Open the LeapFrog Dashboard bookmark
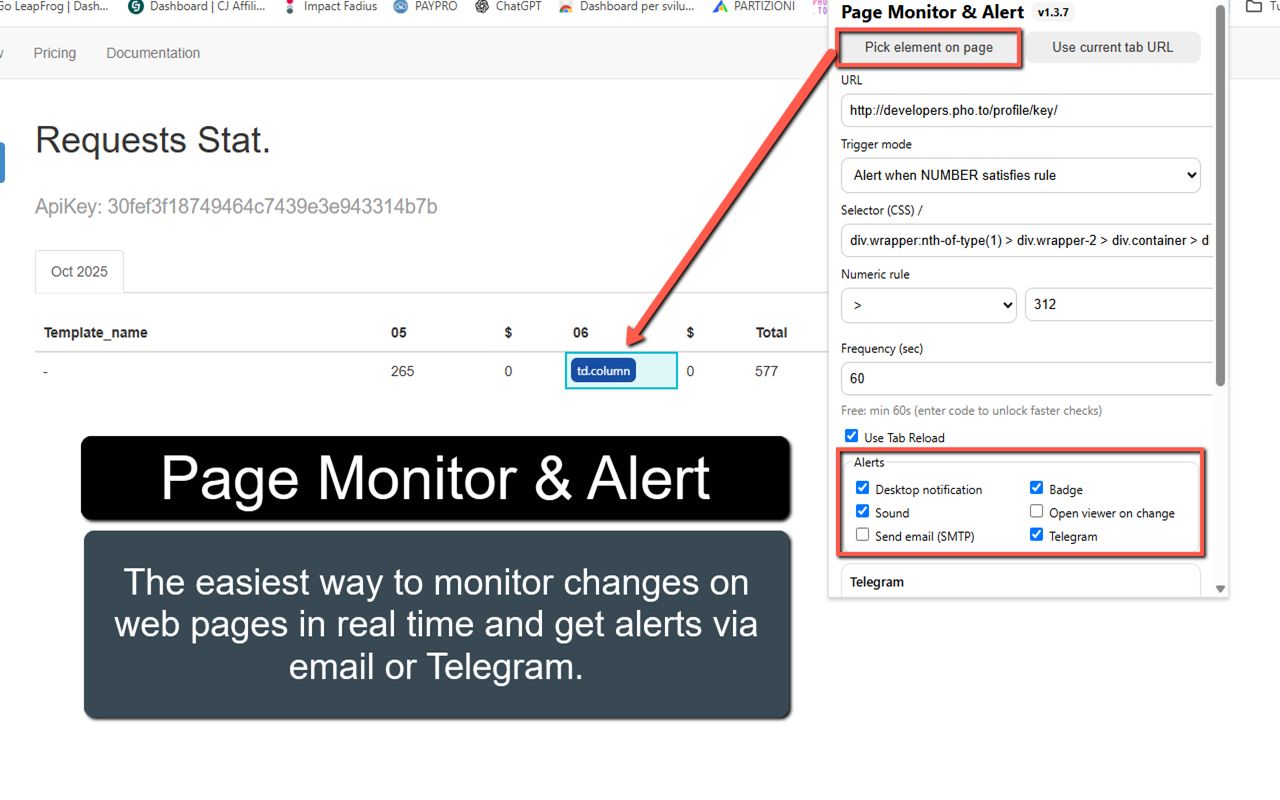The width and height of the screenshot is (1280, 800). [55, 7]
